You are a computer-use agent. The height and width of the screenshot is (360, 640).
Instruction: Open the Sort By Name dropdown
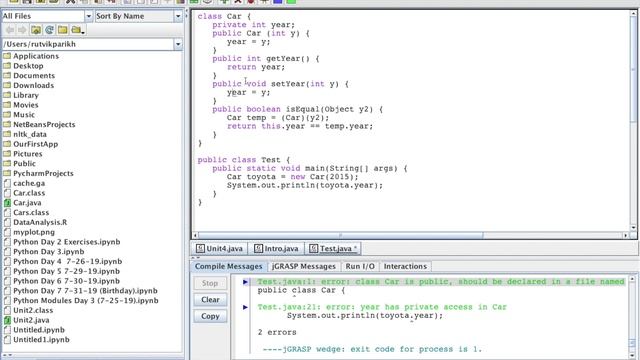coord(178,16)
